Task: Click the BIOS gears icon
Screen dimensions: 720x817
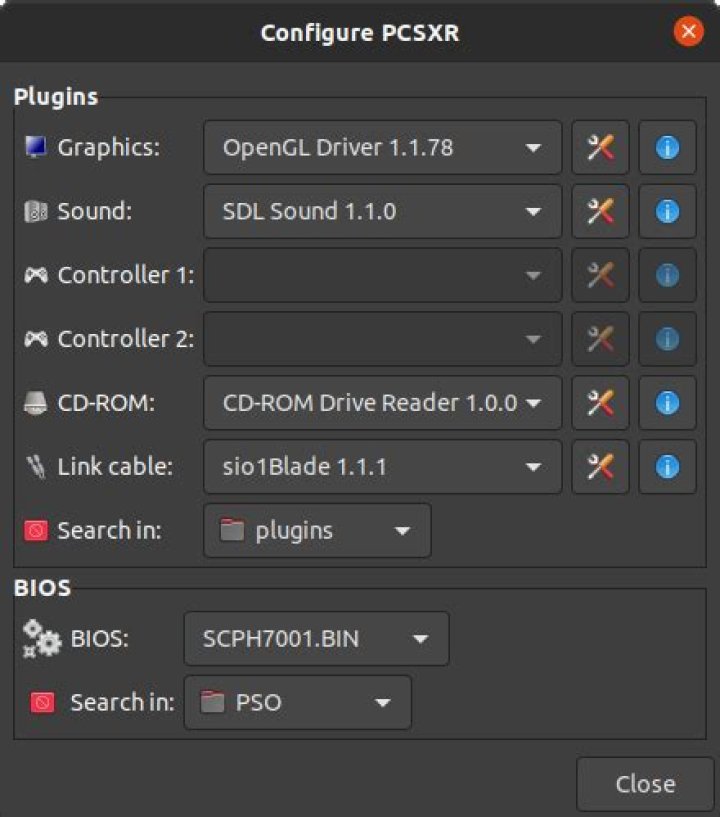Action: tap(42, 639)
